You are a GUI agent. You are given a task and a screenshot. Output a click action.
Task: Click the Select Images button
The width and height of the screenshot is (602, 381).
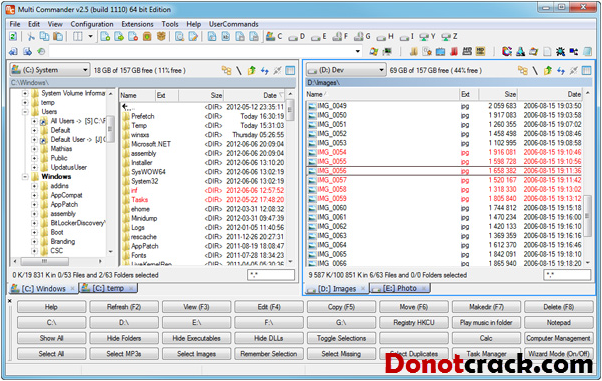click(196, 354)
